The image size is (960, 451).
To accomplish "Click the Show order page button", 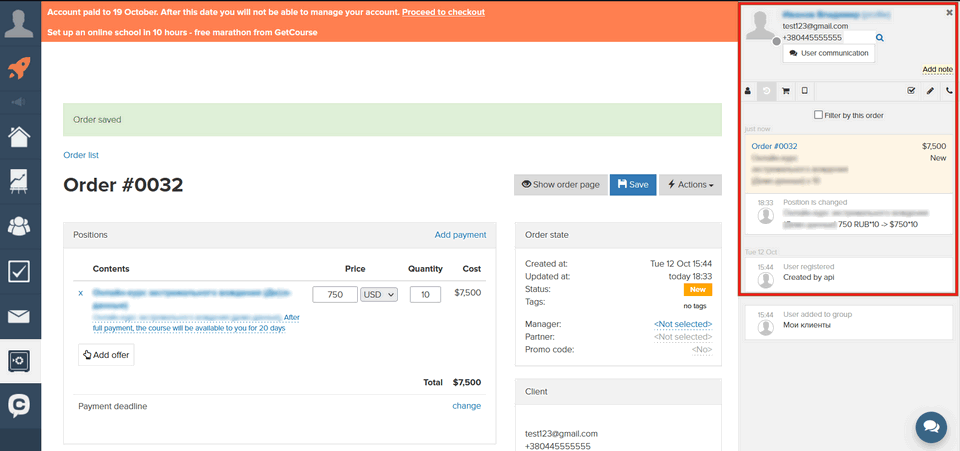I will point(559,185).
